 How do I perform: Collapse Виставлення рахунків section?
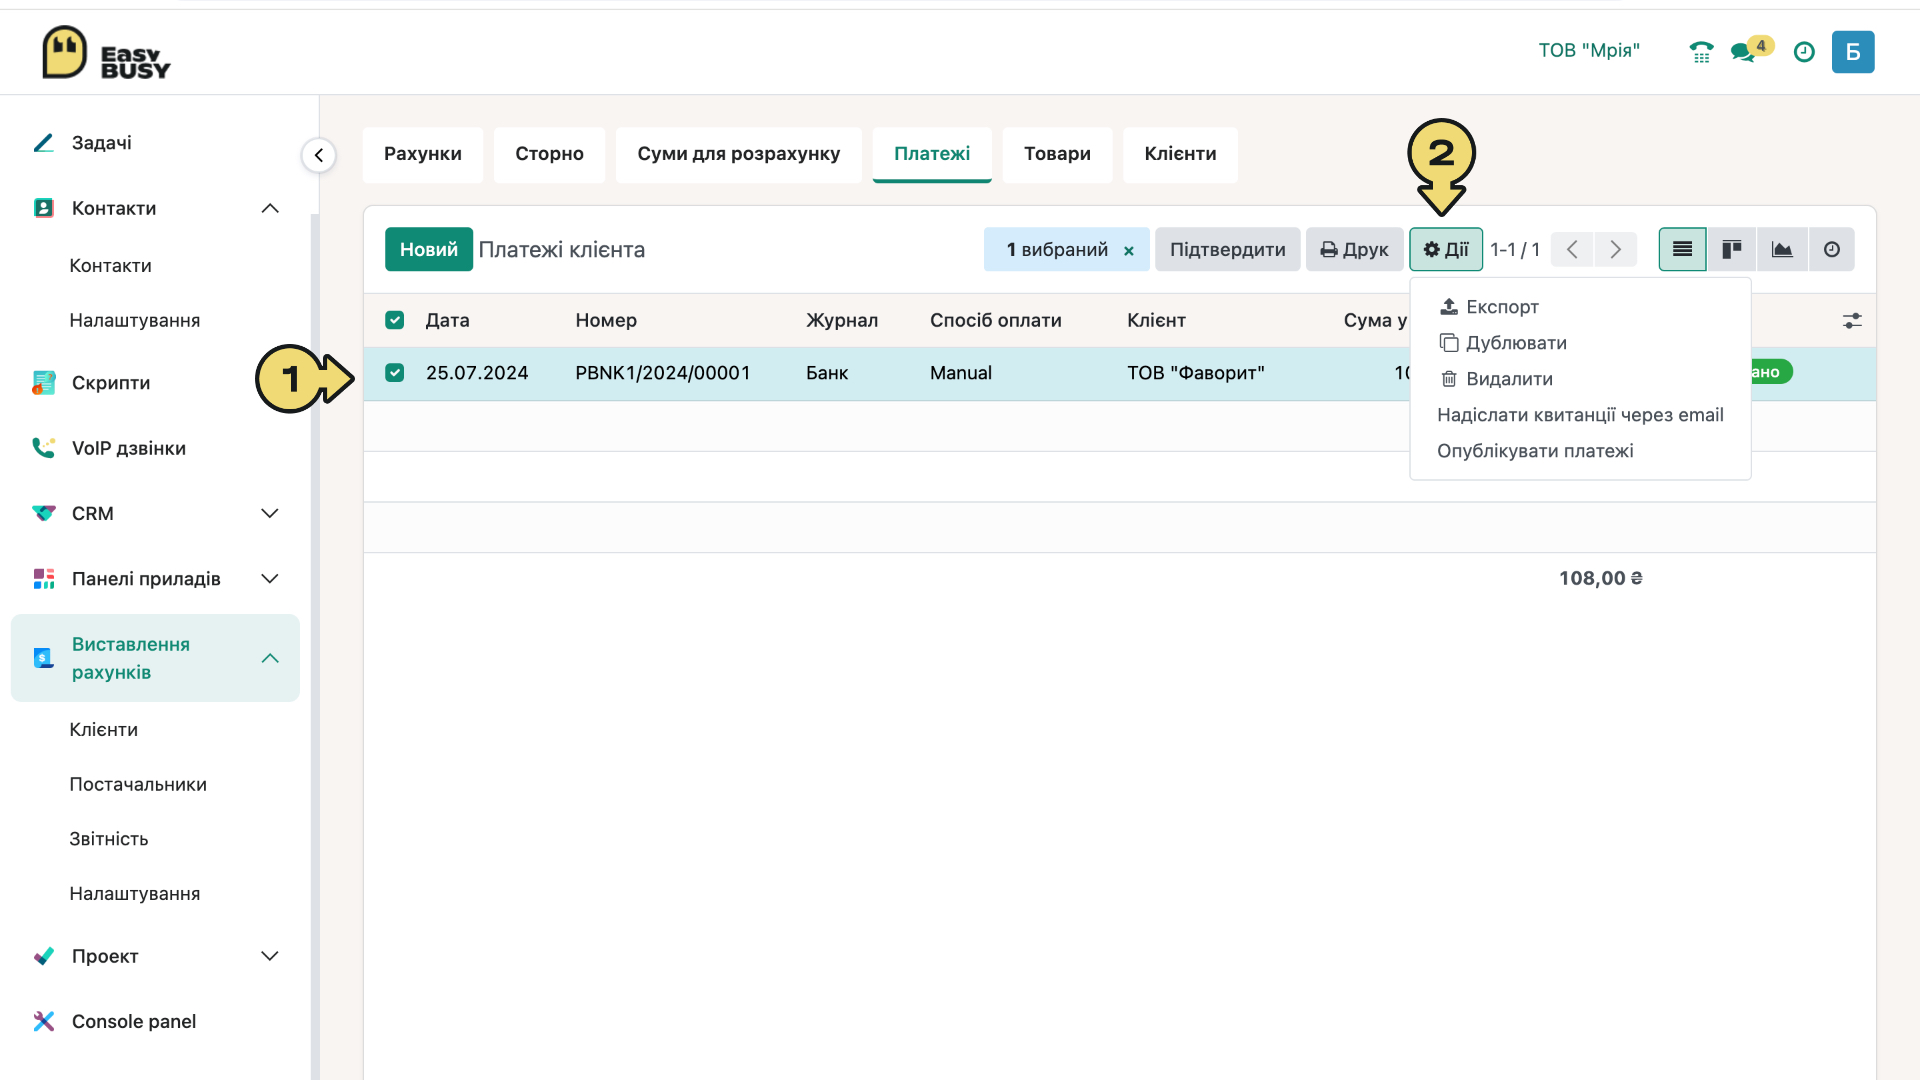coord(270,658)
